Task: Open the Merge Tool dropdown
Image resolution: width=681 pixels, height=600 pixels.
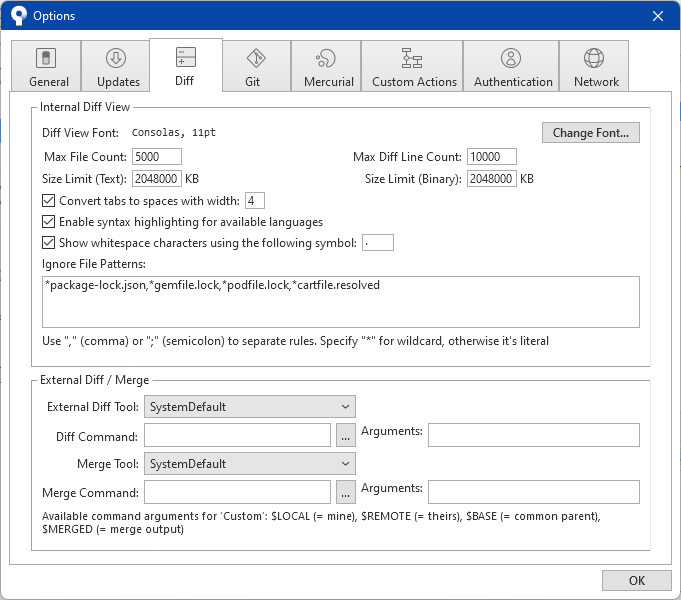Action: 250,464
